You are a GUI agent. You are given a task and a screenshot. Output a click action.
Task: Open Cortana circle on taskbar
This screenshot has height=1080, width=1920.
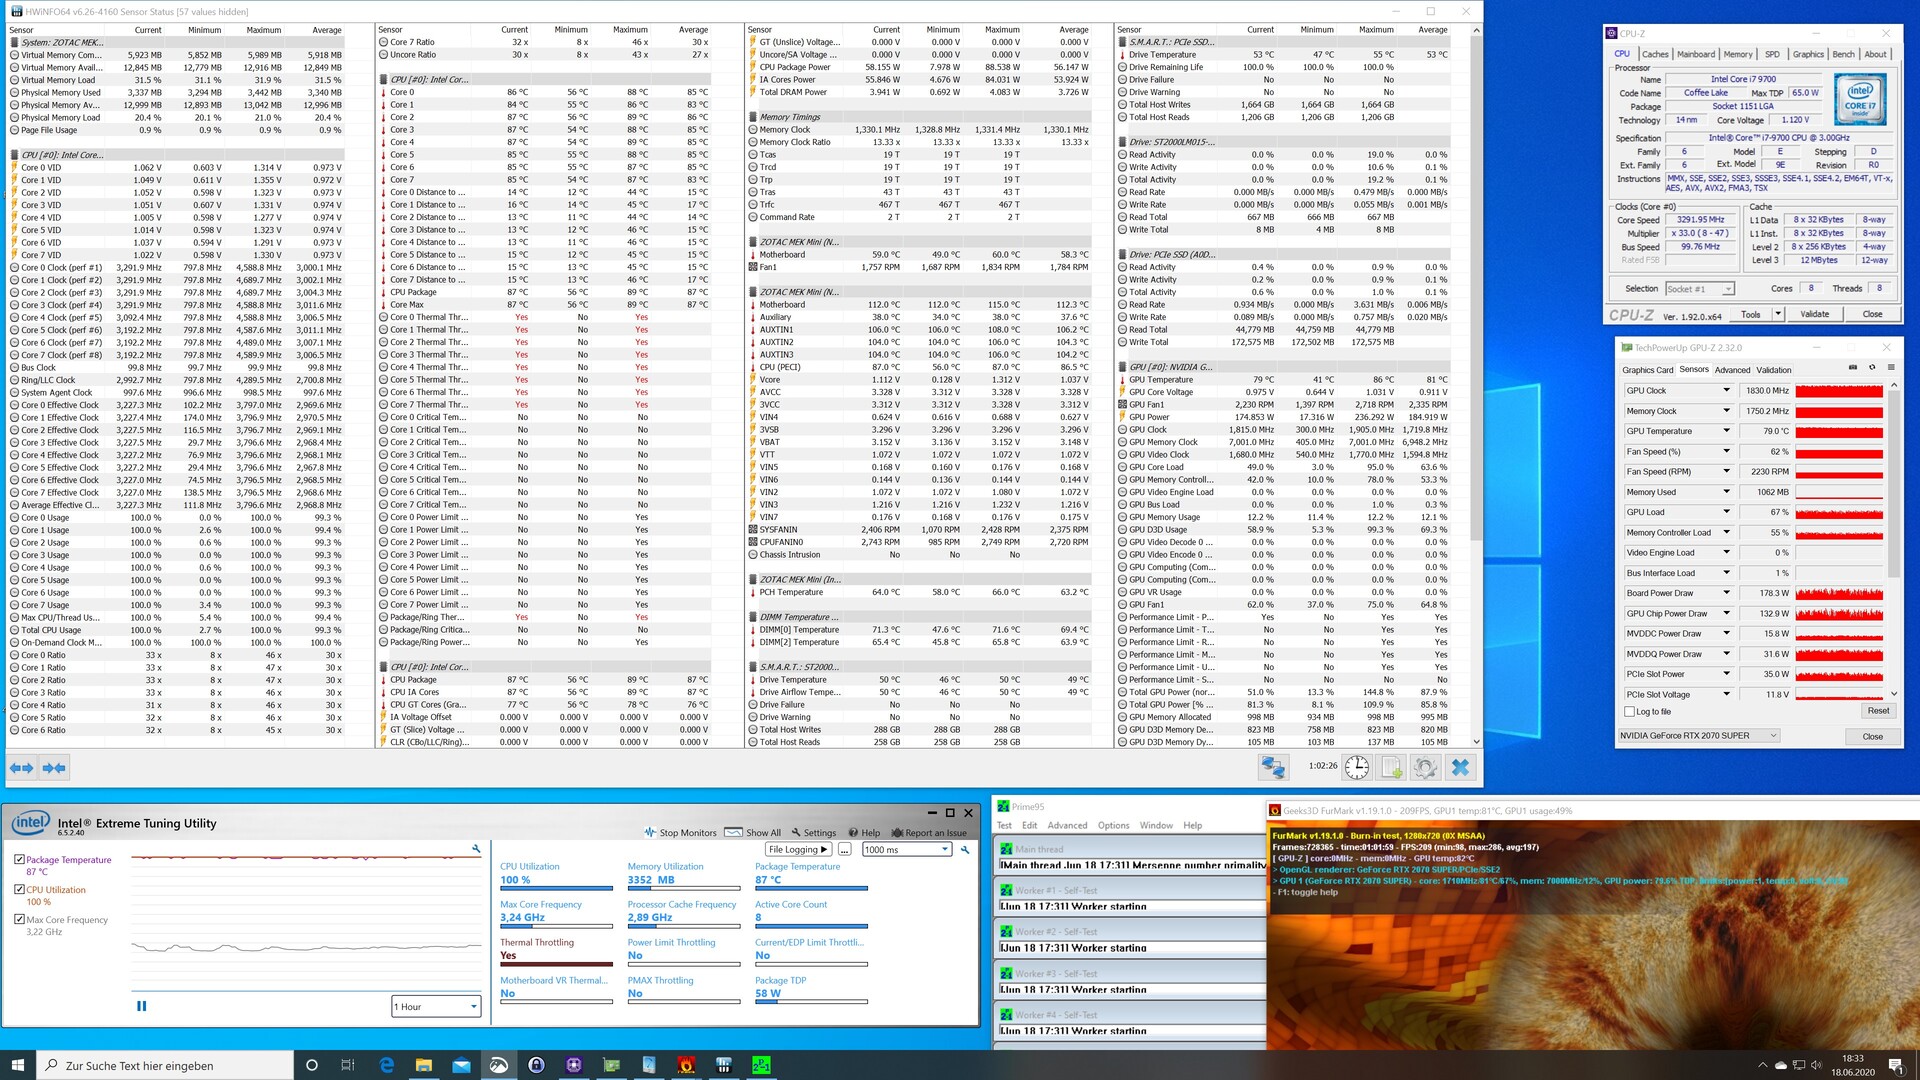(x=311, y=1065)
